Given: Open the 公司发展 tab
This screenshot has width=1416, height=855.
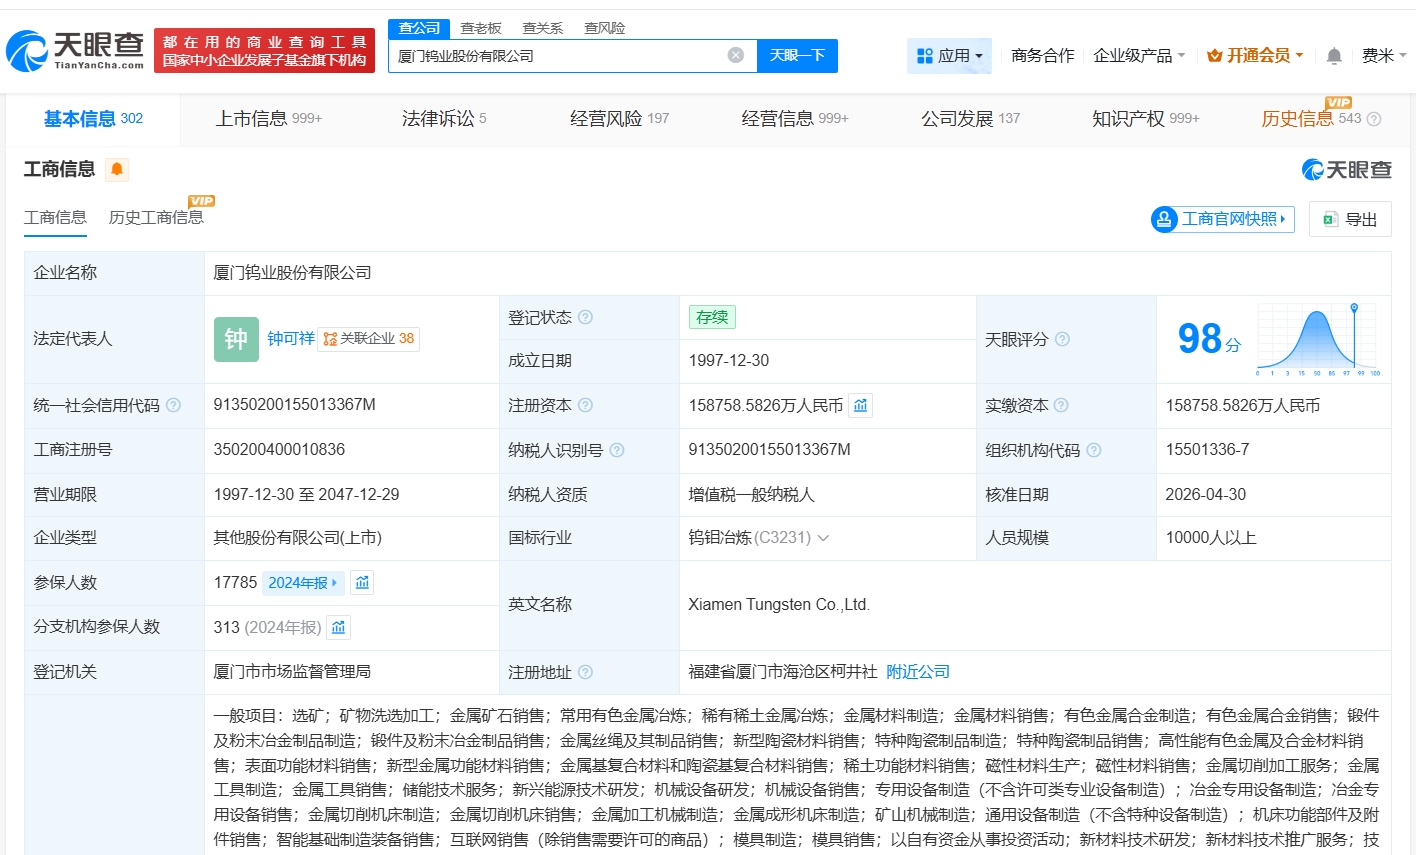Looking at the screenshot, I should click(x=971, y=119).
